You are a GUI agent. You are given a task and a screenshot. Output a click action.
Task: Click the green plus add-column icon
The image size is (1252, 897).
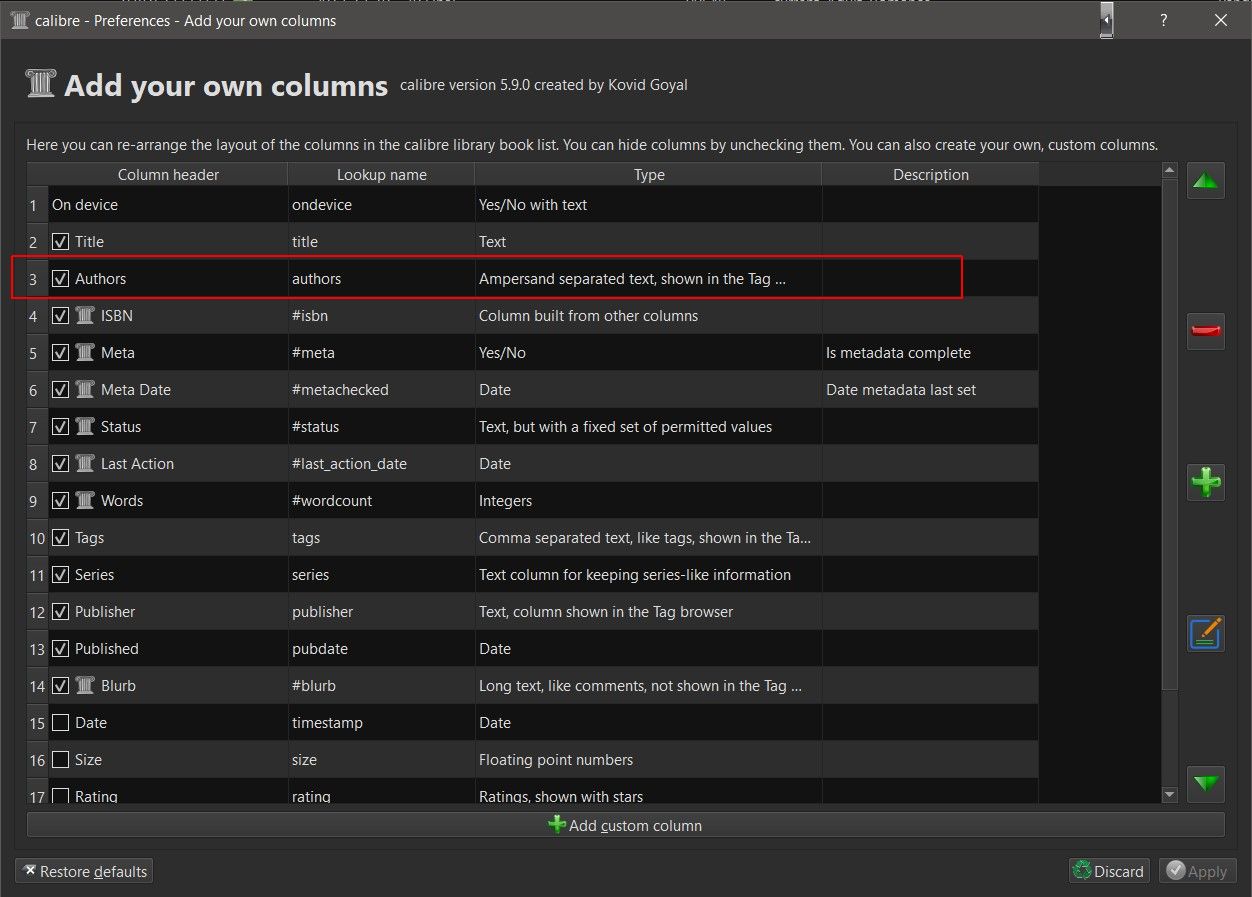[x=1206, y=482]
